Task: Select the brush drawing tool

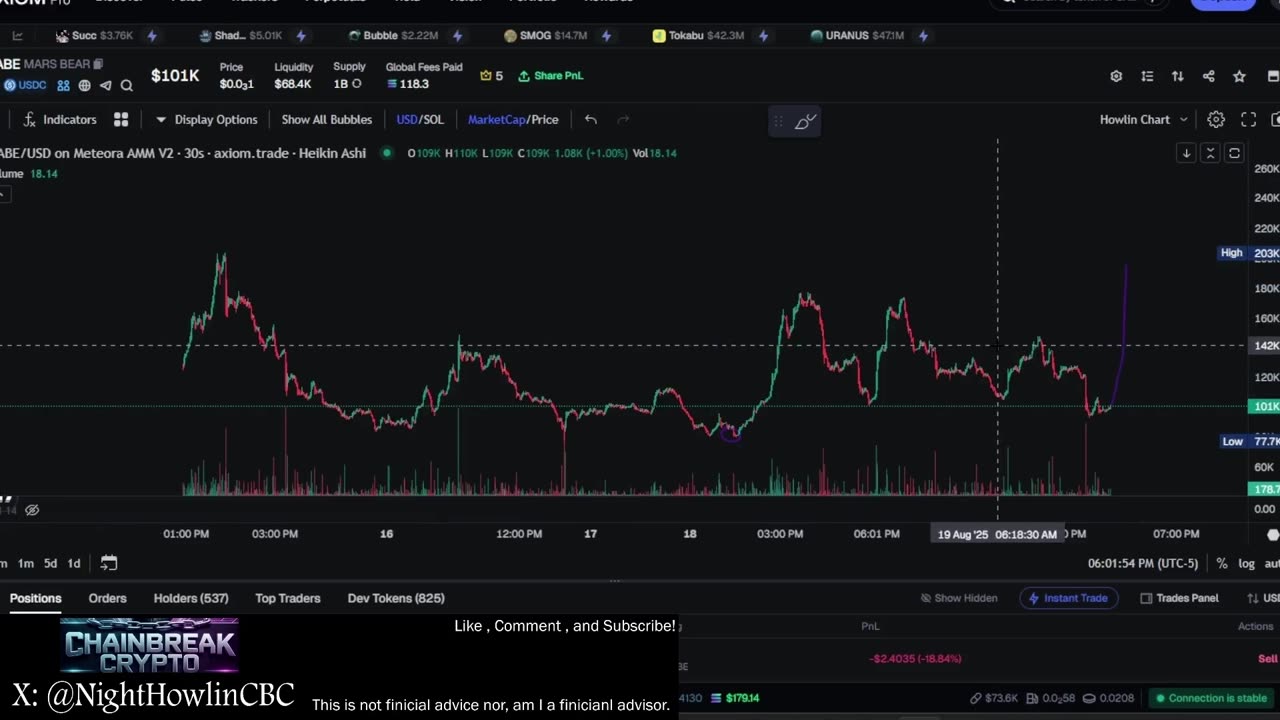Action: click(806, 122)
